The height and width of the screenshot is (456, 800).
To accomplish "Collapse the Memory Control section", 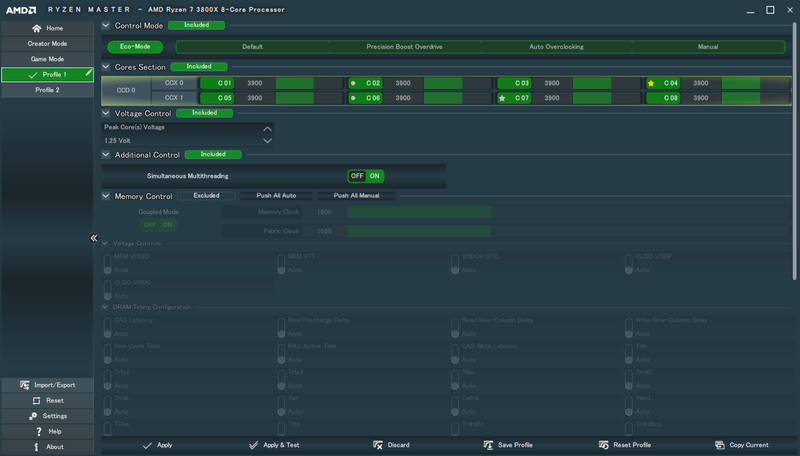I will tap(106, 195).
